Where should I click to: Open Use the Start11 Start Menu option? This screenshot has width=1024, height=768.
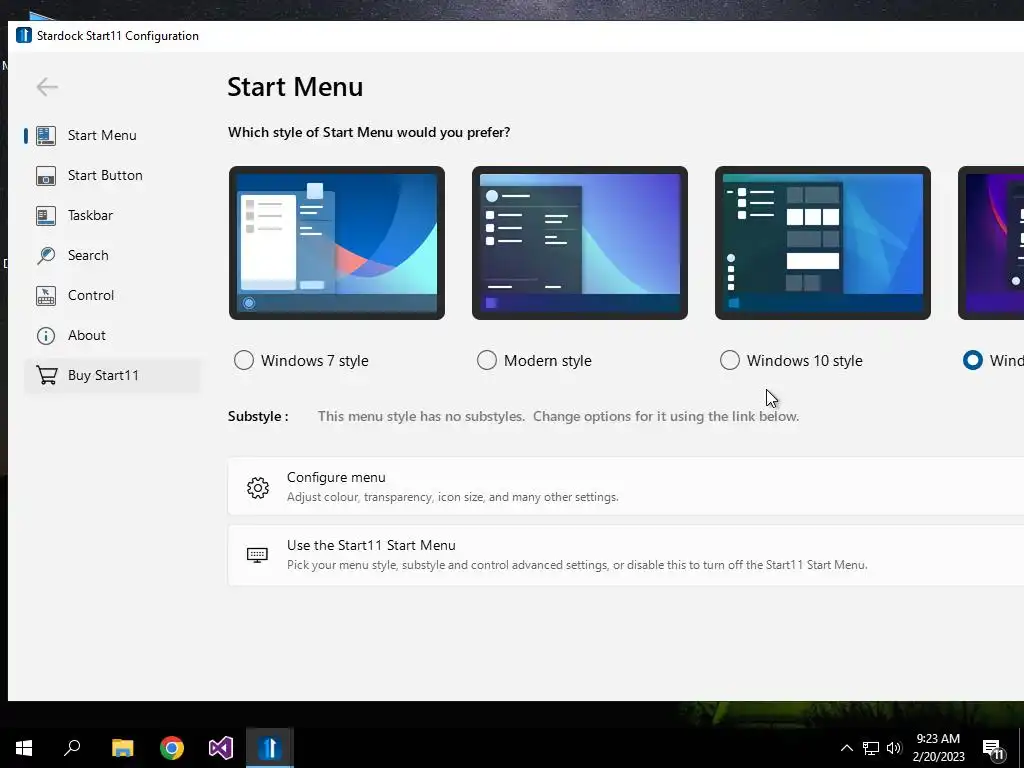626,555
